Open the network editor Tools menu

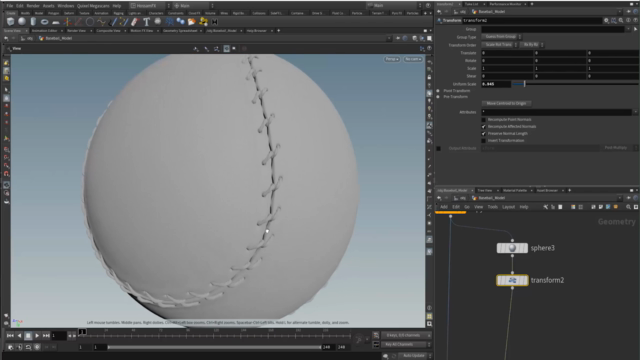coord(493,207)
